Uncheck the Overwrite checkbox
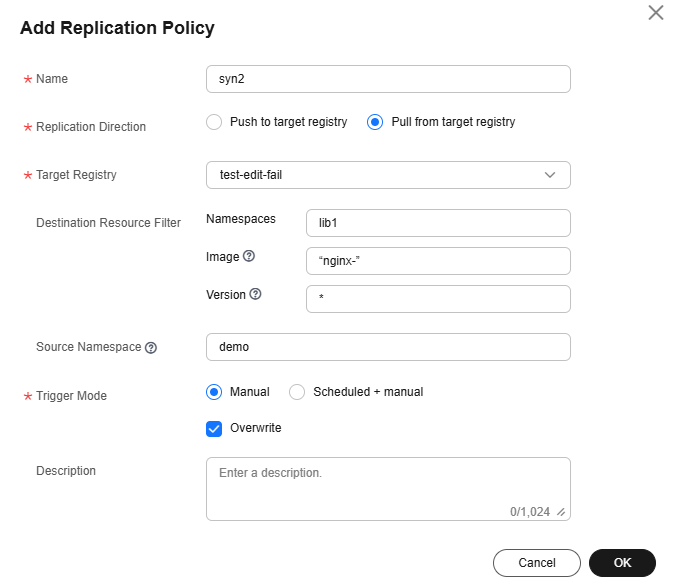The width and height of the screenshot is (679, 586). coord(214,428)
